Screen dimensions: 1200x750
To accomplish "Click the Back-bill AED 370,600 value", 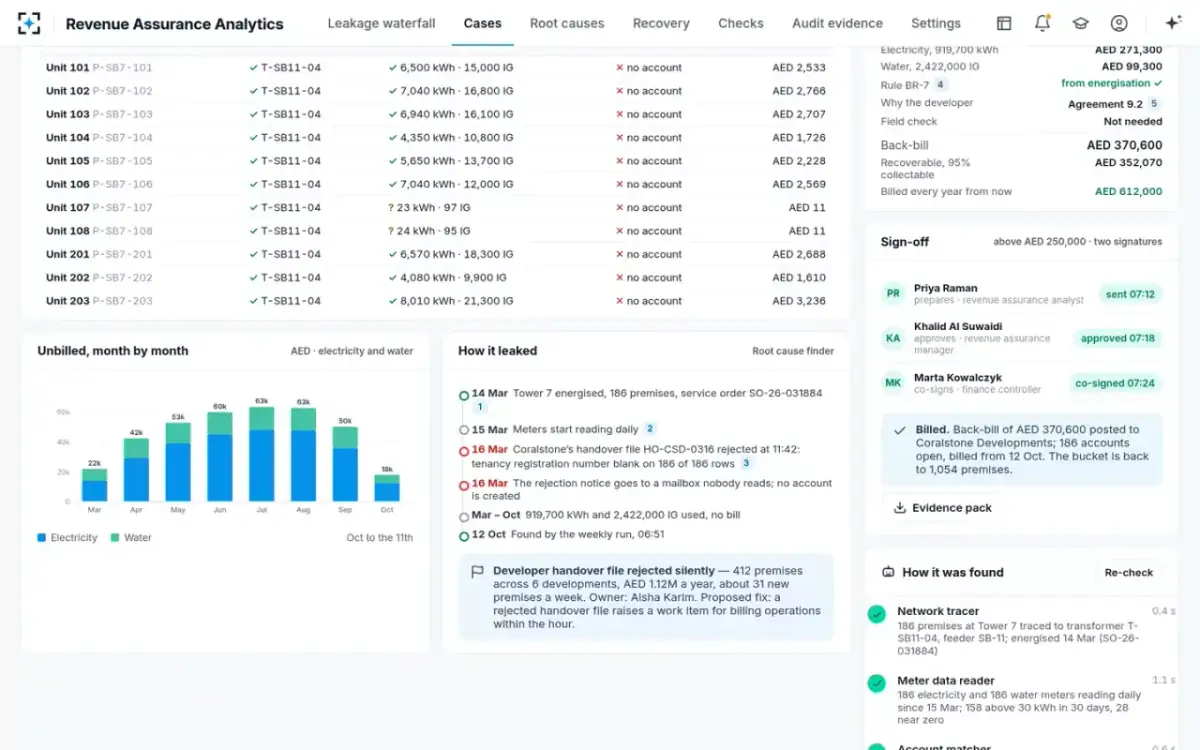I will pos(1124,145).
